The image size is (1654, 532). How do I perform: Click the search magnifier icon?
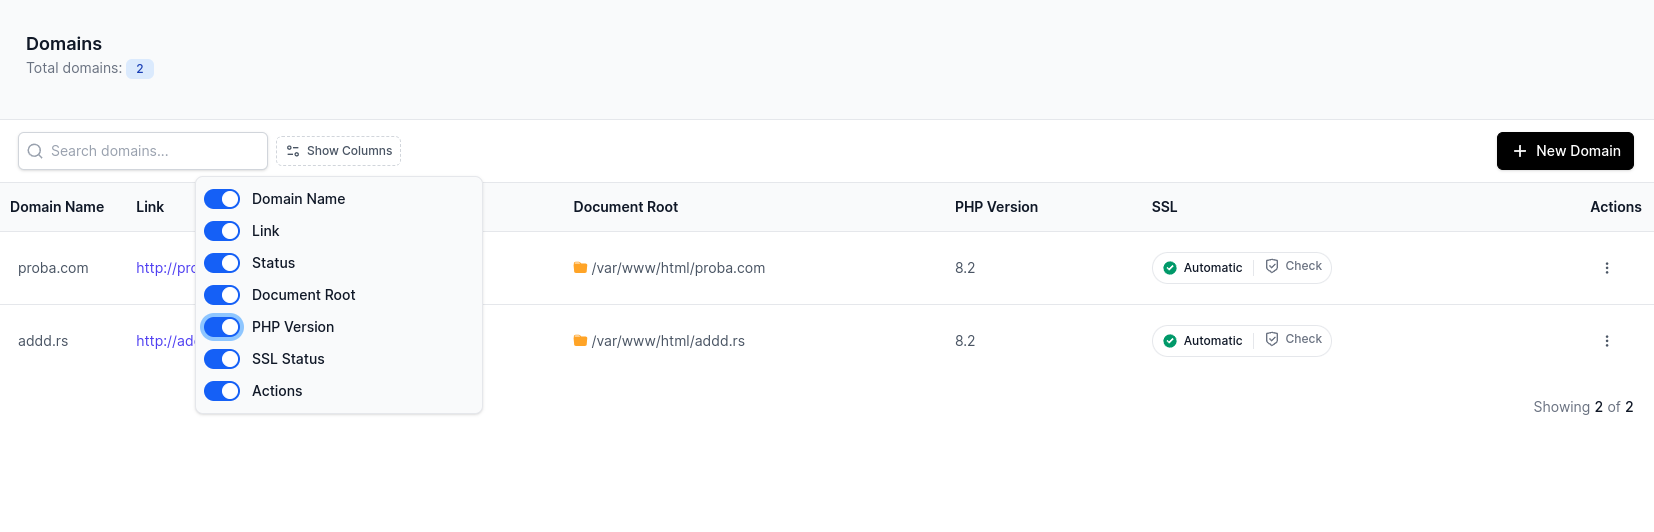[x=35, y=151]
